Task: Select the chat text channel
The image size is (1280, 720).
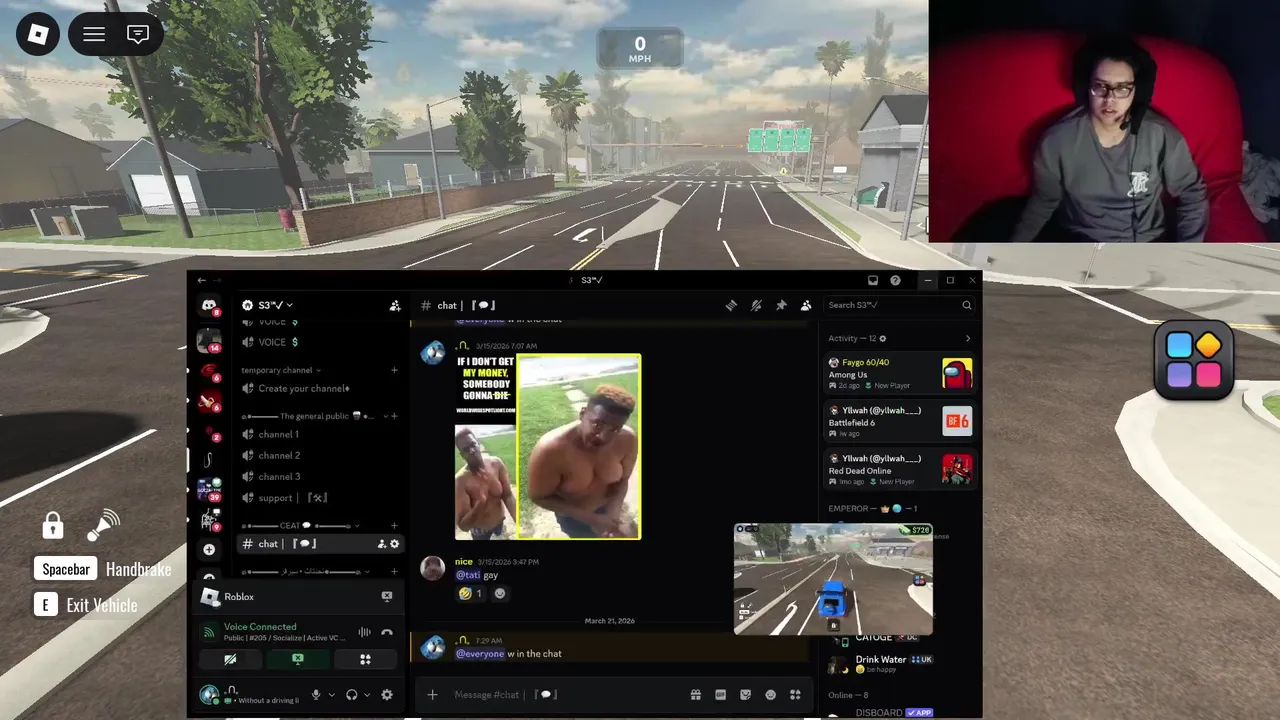Action: 320,544
